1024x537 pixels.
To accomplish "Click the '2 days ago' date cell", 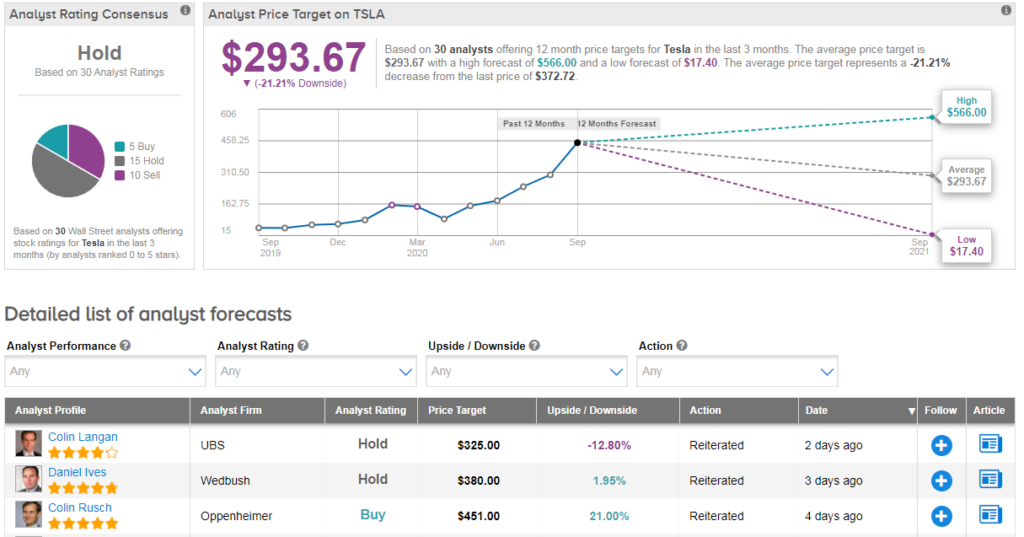I will coord(833,446).
